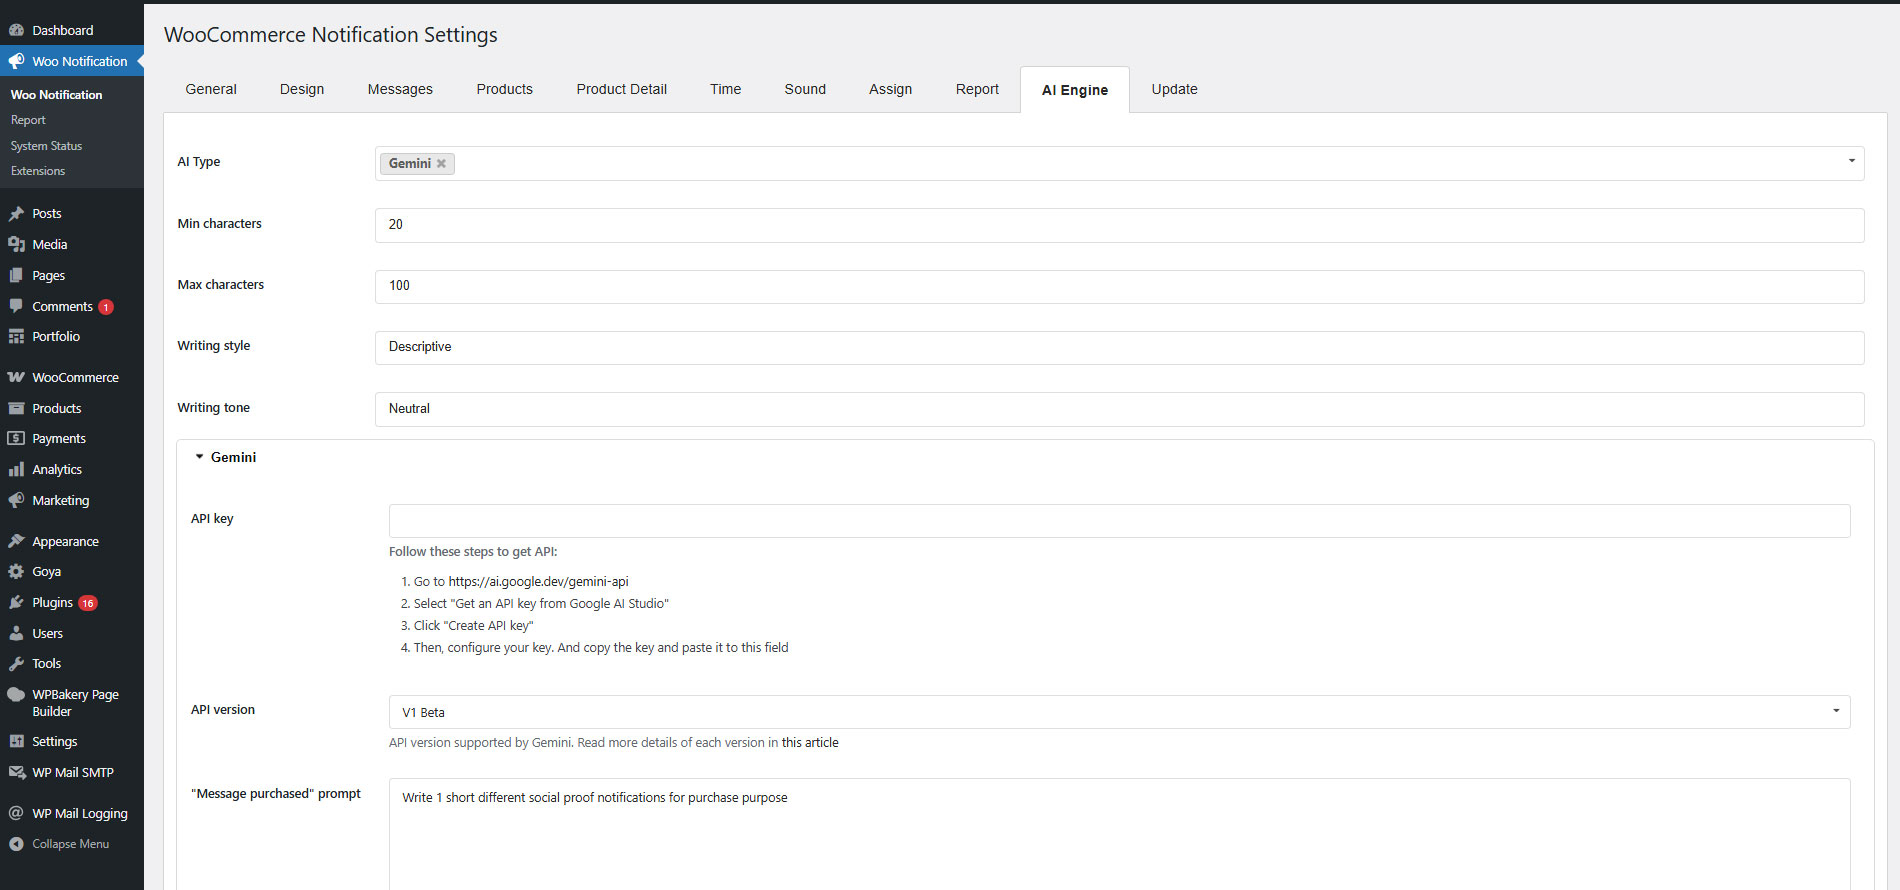The width and height of the screenshot is (1900, 890).
Task: Click the Writing style field showing Descriptive
Action: pyautogui.click(x=1119, y=348)
